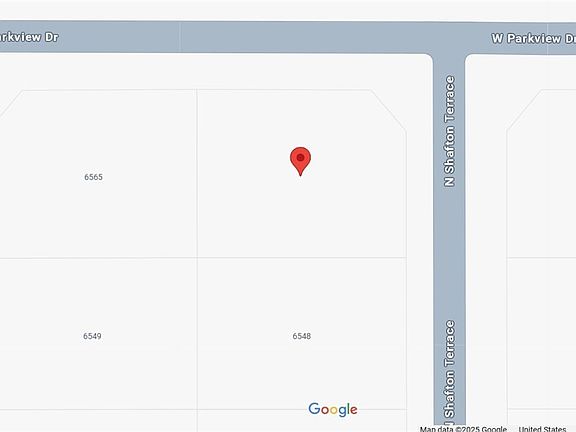This screenshot has width=576, height=432.
Task: Click the red location pin marker
Action: [300, 161]
